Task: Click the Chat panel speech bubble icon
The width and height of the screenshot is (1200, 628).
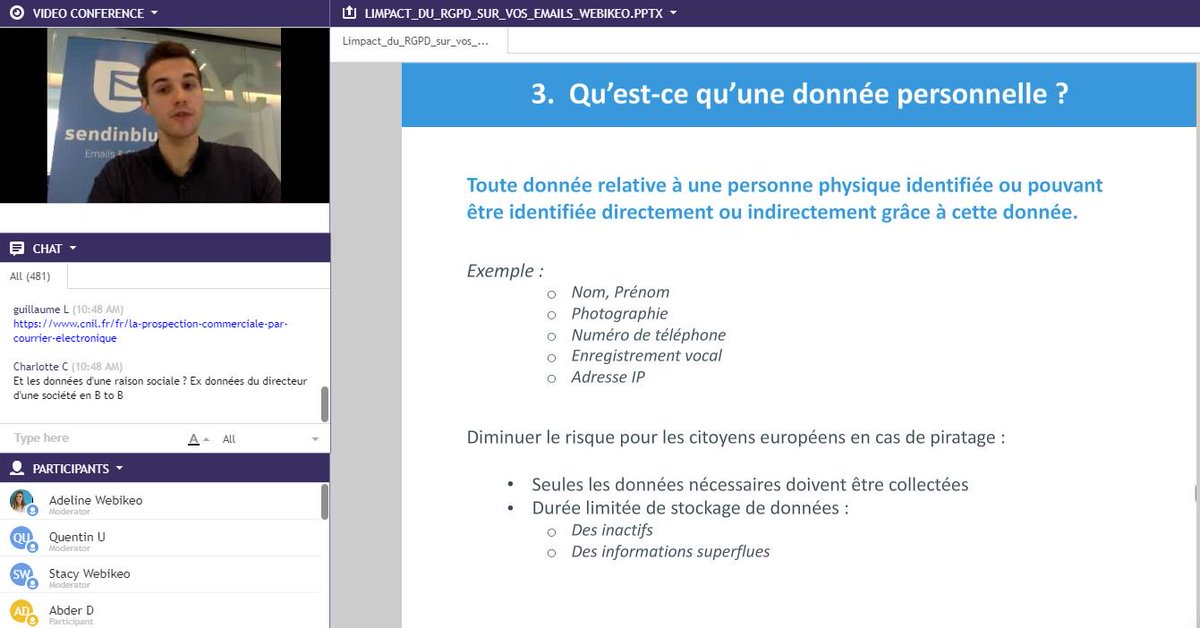Action: [x=17, y=248]
